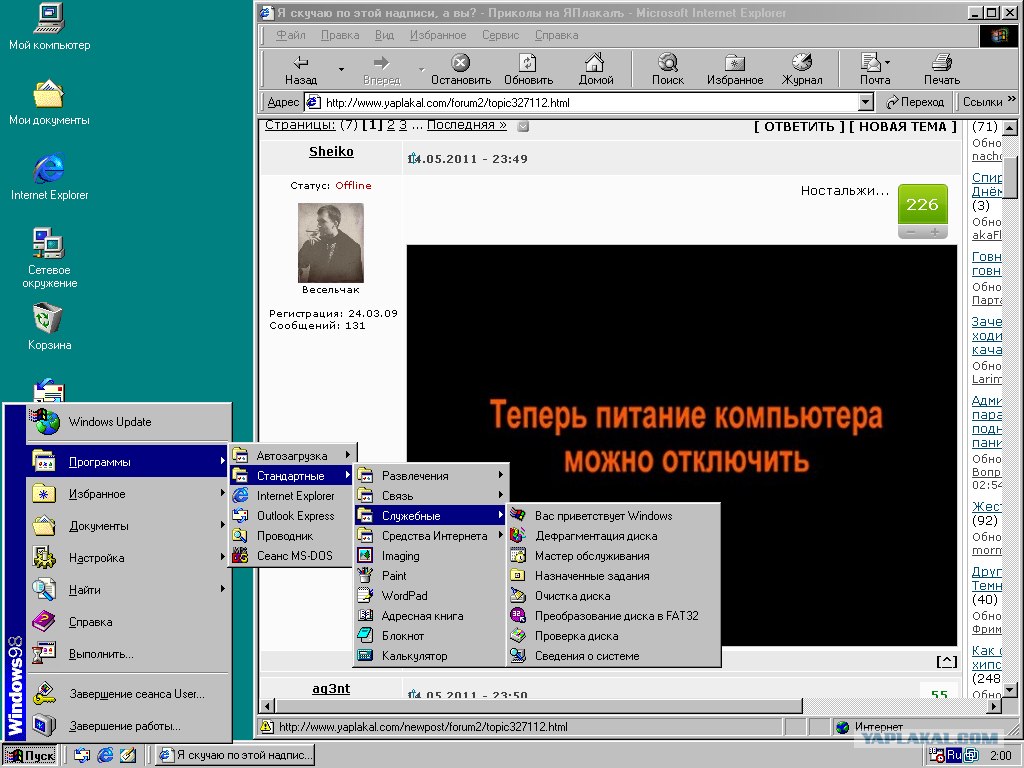Image resolution: width=1024 pixels, height=768 pixels.
Task: Open the Справка menu in the menu bar
Action: 556,35
